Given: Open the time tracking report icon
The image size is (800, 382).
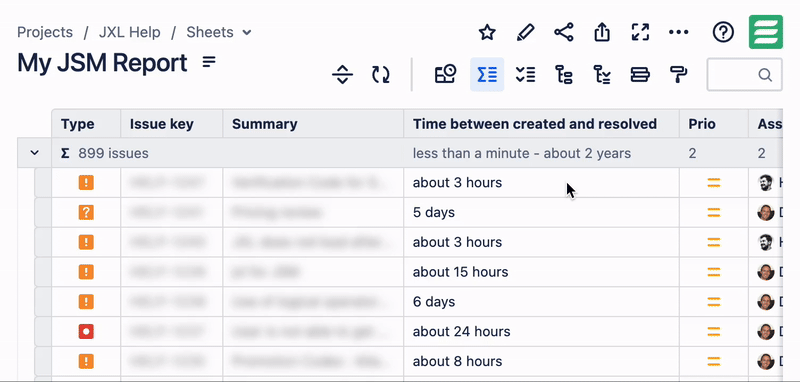Looking at the screenshot, I should tap(445, 74).
